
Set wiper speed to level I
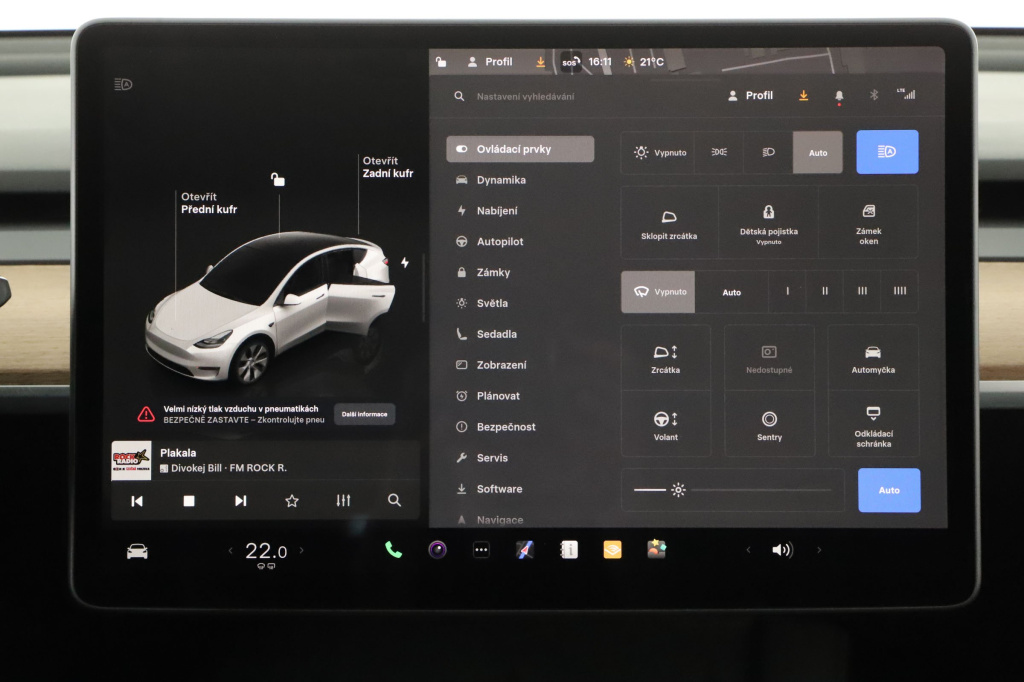[788, 291]
